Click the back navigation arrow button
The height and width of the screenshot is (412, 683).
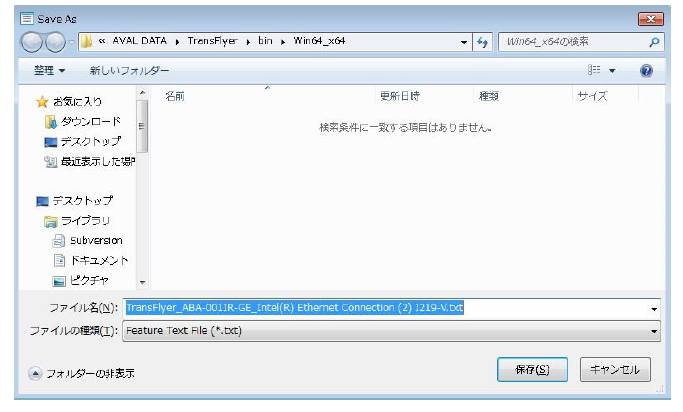pyautogui.click(x=33, y=42)
